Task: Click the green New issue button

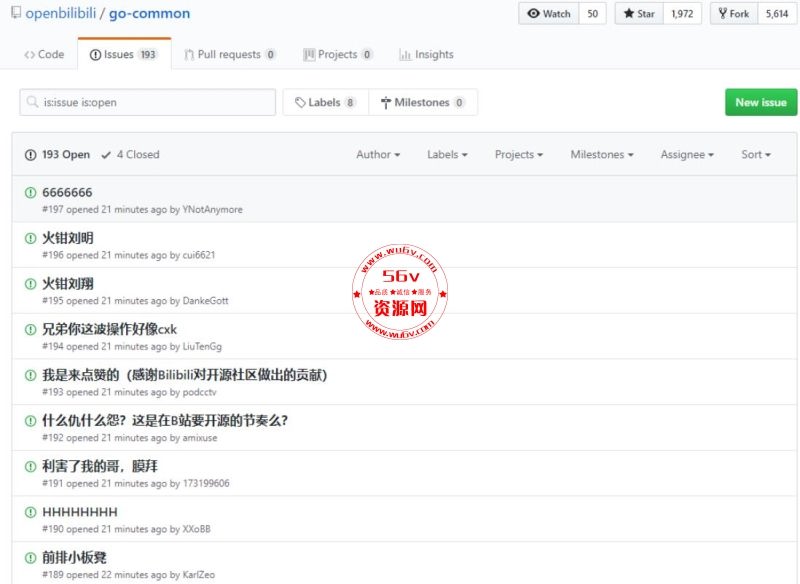Action: click(x=760, y=102)
